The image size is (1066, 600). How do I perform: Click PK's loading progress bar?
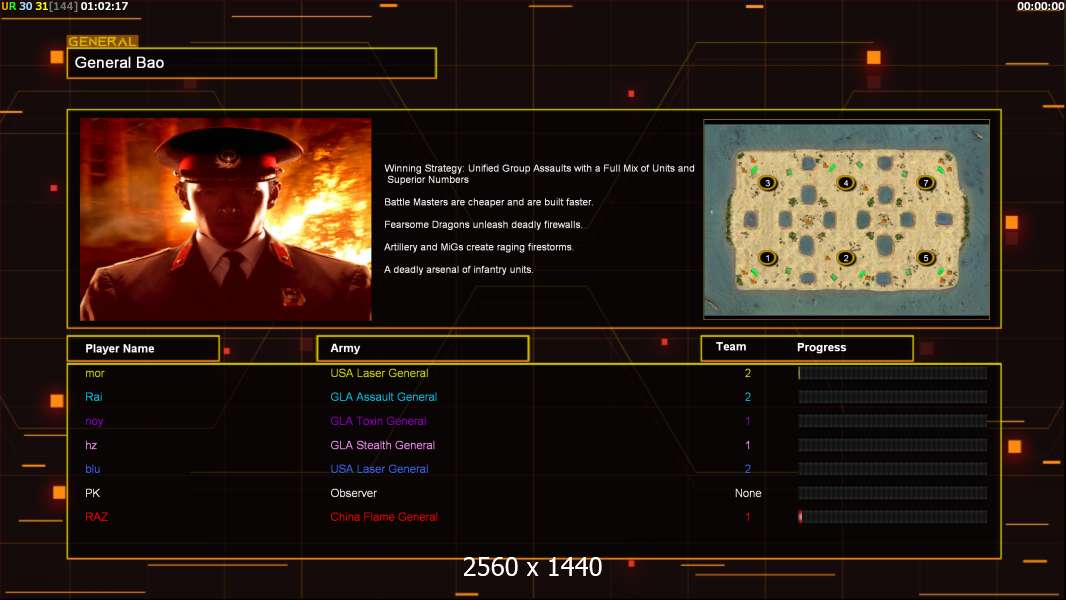click(x=893, y=493)
